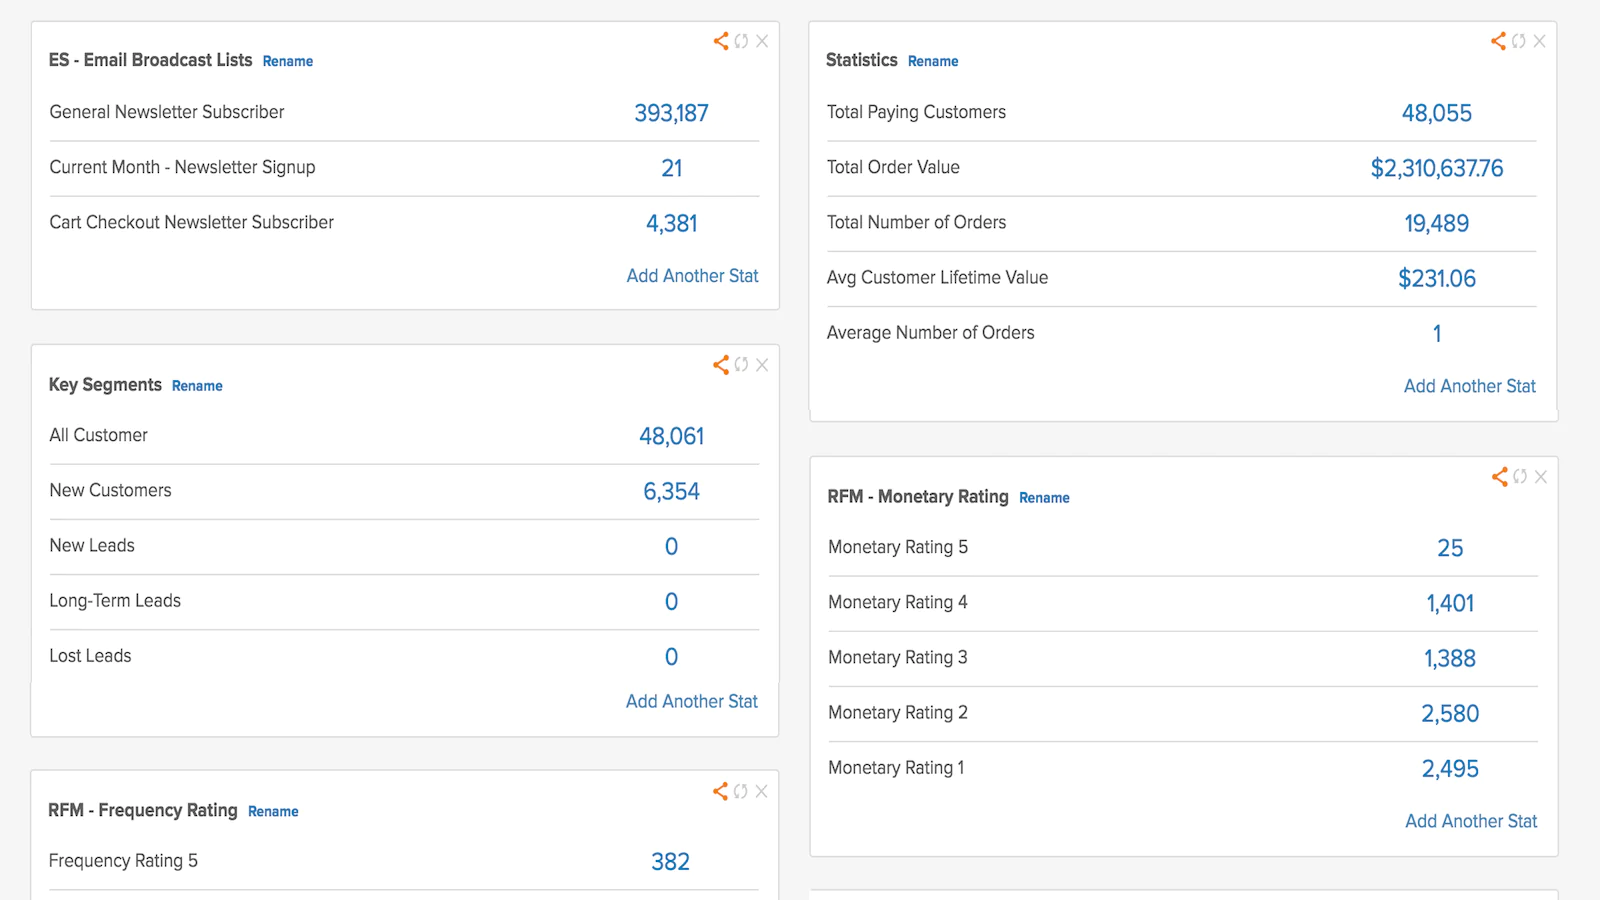Open the Total Order Value figure
1600x900 pixels.
click(1437, 168)
